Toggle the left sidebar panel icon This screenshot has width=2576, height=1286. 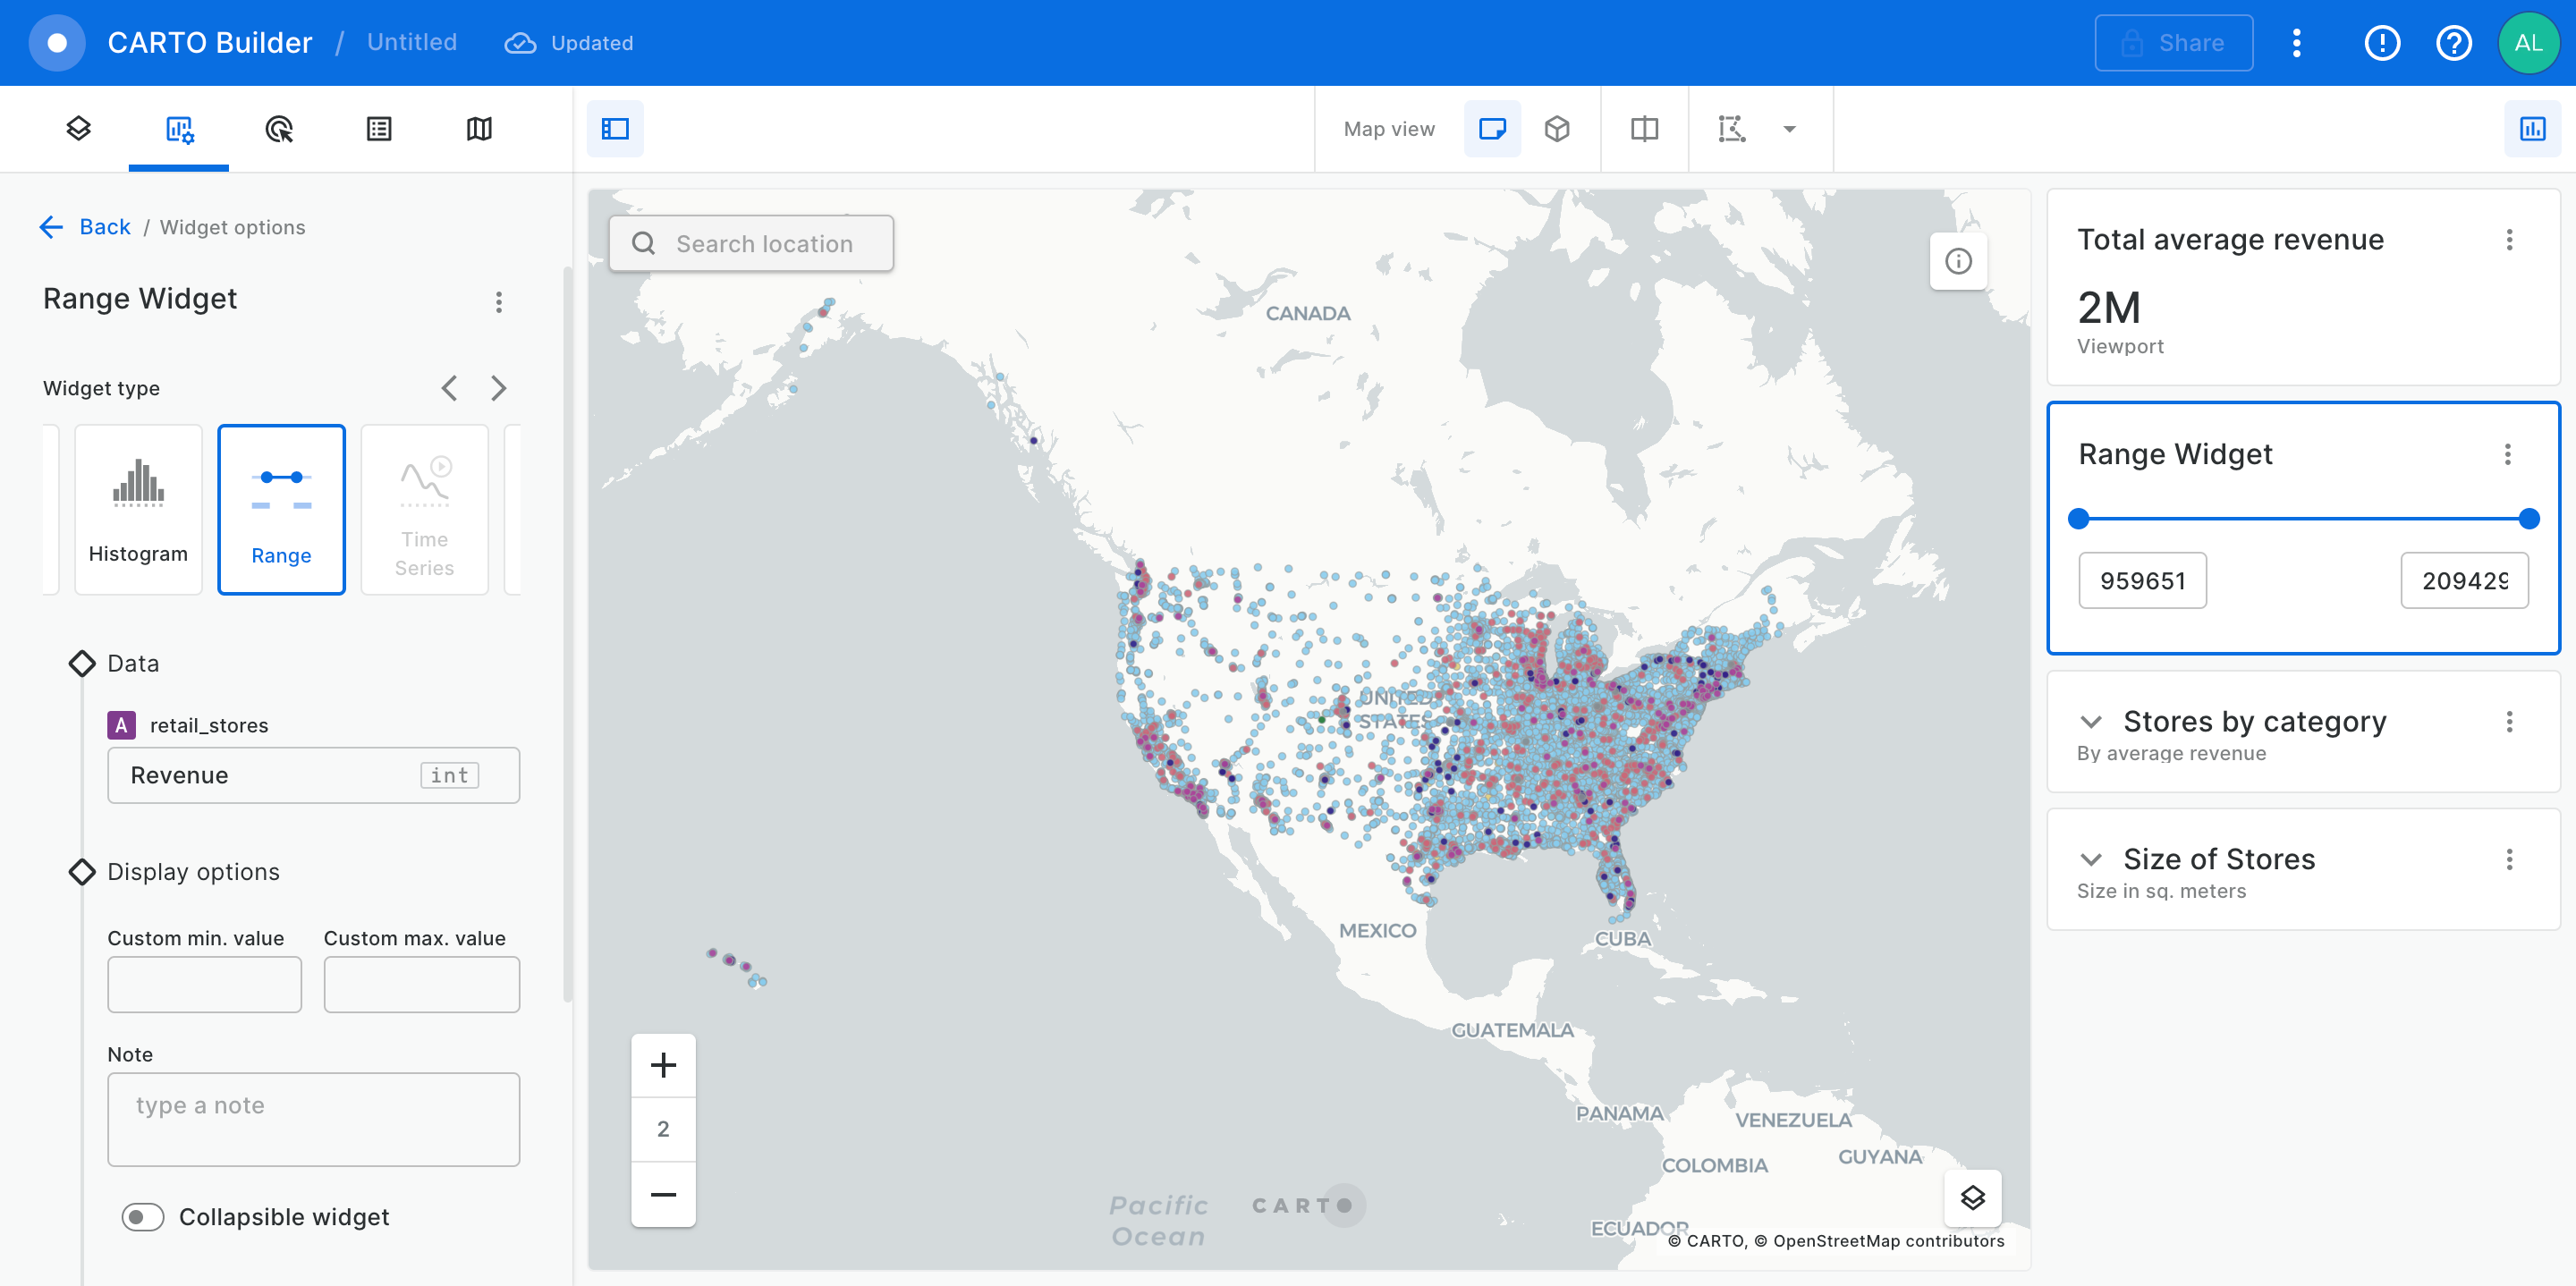[x=615, y=129]
